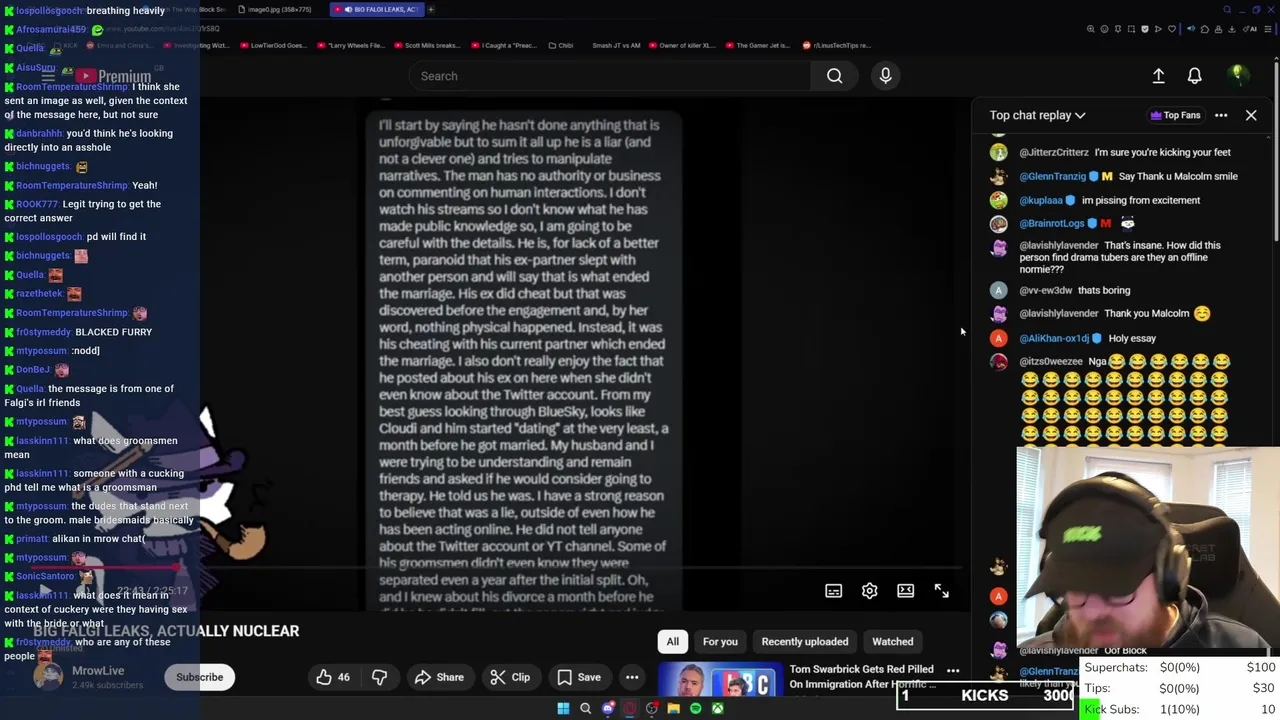Open the Smash JT vs AM bookmark

(x=614, y=45)
